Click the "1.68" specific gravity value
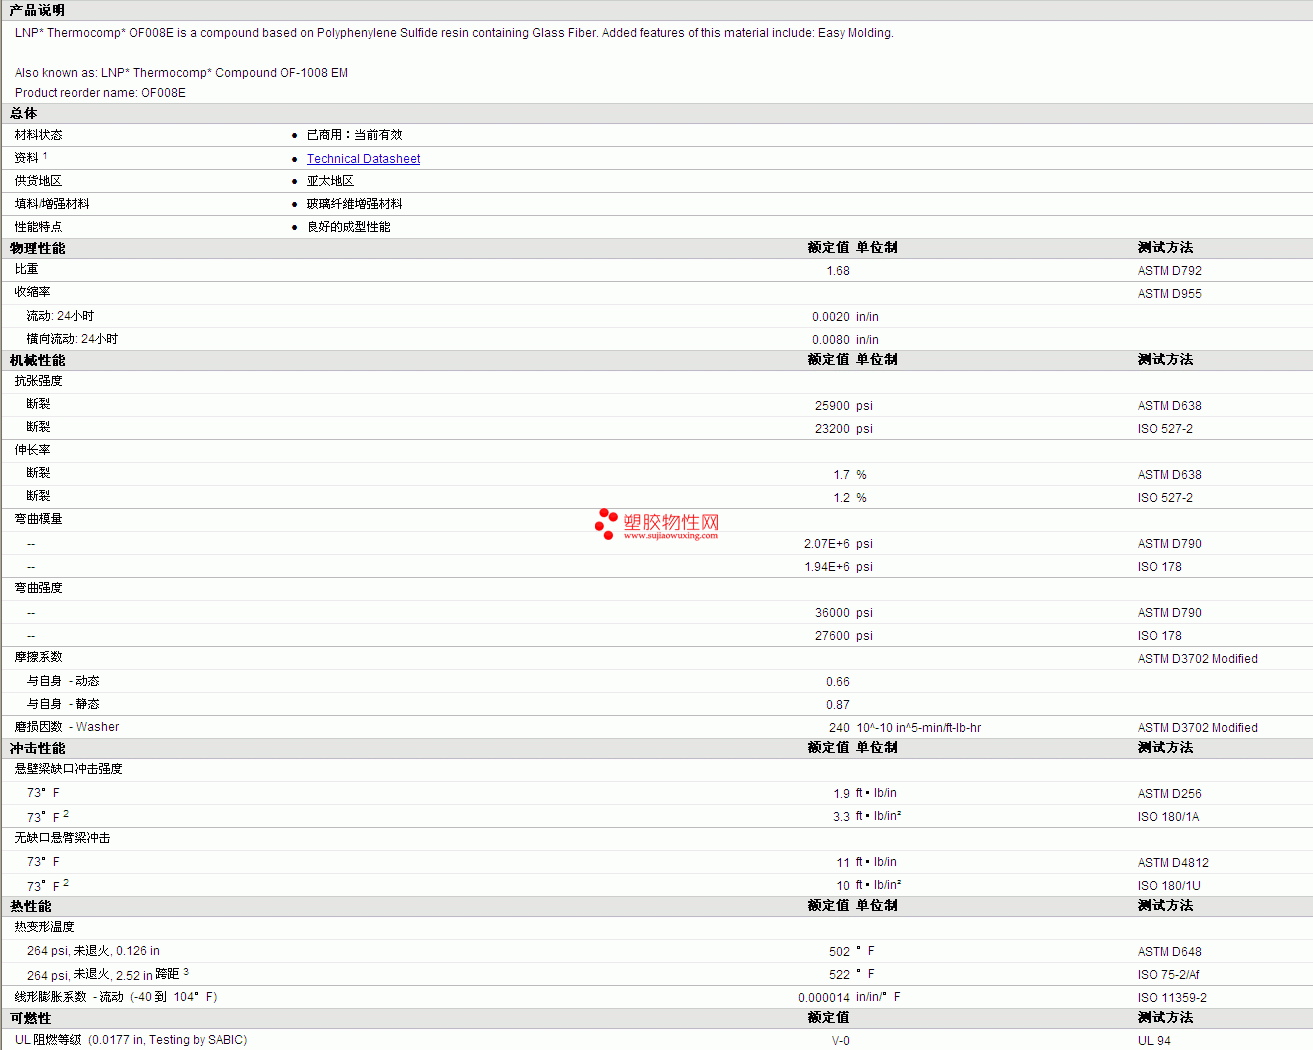Screen dimensions: 1313x1050 (x=838, y=271)
